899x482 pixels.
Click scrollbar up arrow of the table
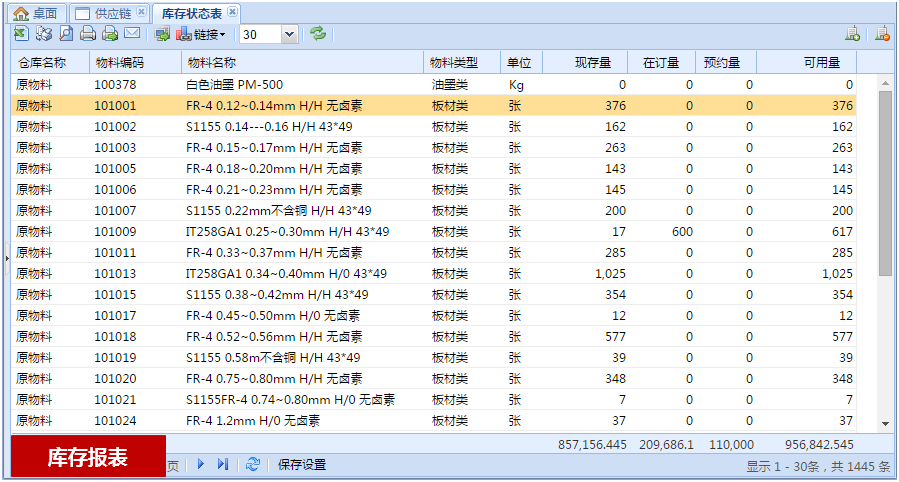click(x=885, y=83)
